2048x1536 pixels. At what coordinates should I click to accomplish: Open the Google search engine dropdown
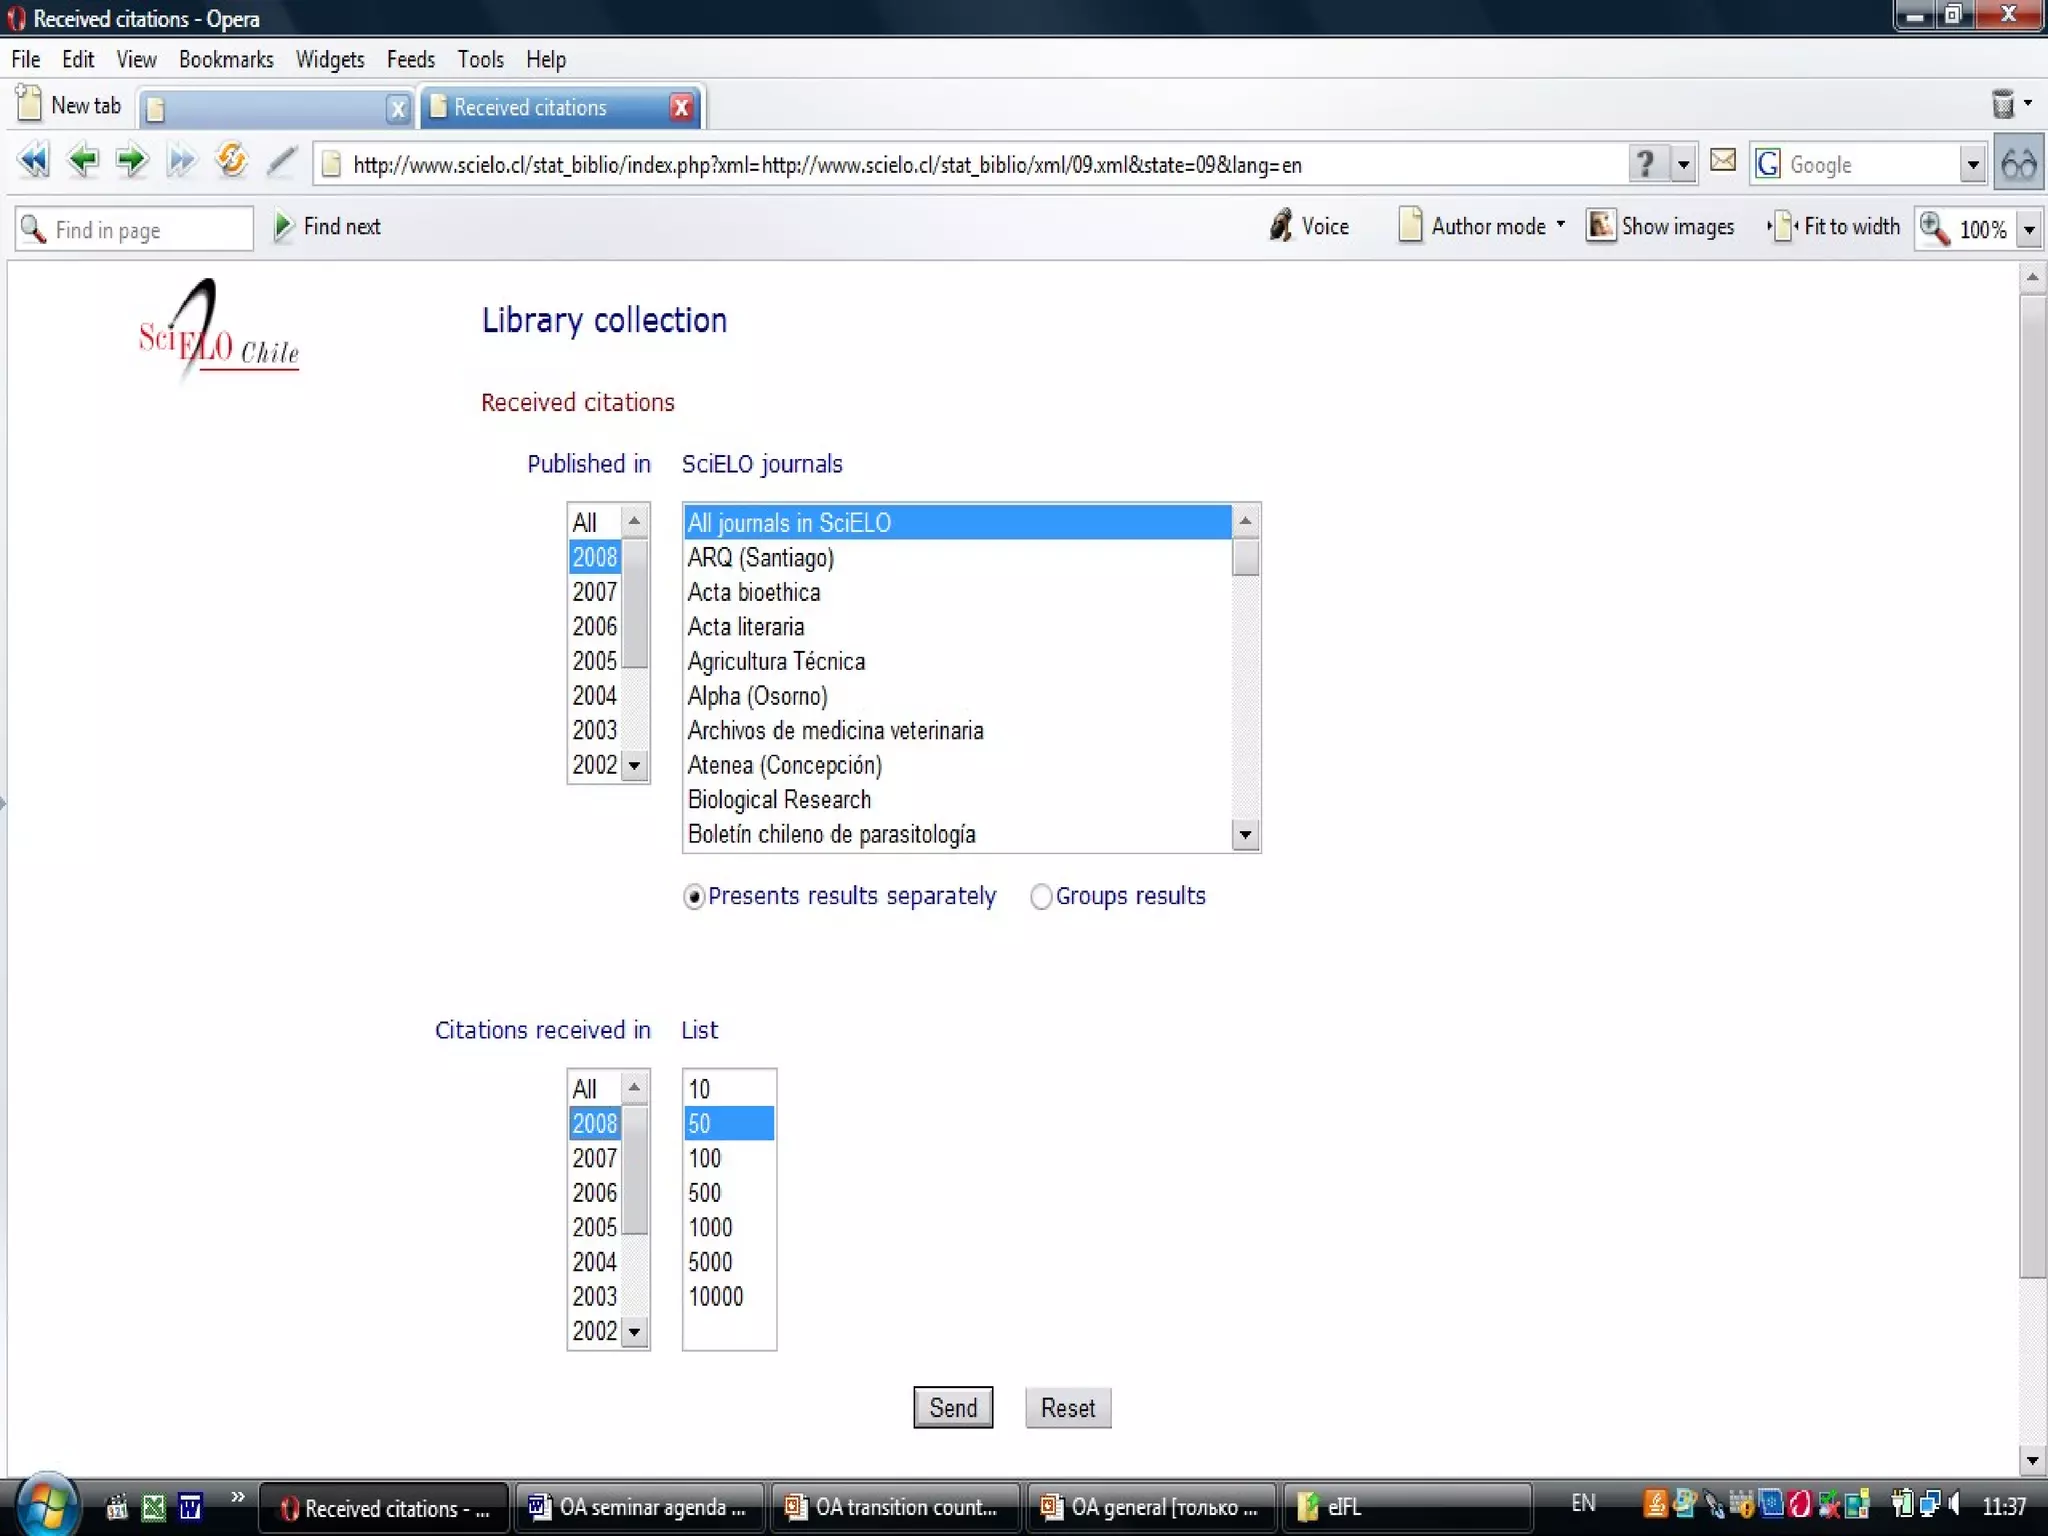(1972, 165)
